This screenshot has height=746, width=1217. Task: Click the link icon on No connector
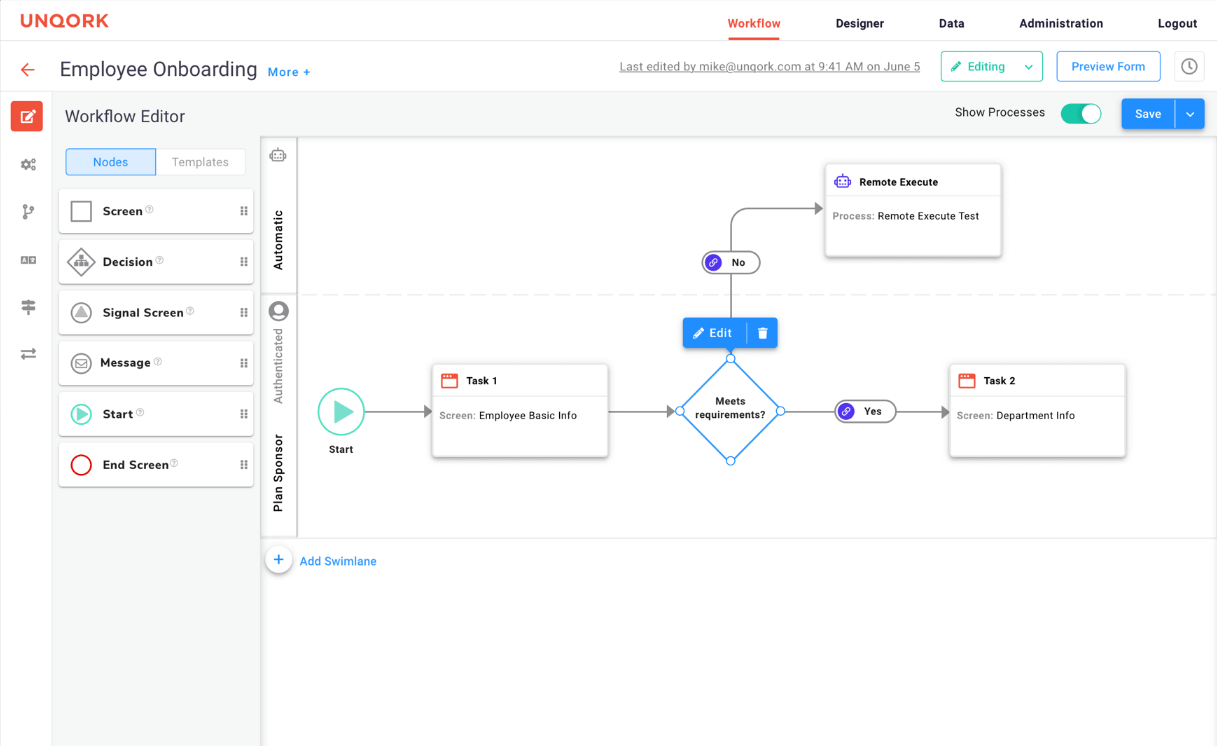[x=713, y=263]
